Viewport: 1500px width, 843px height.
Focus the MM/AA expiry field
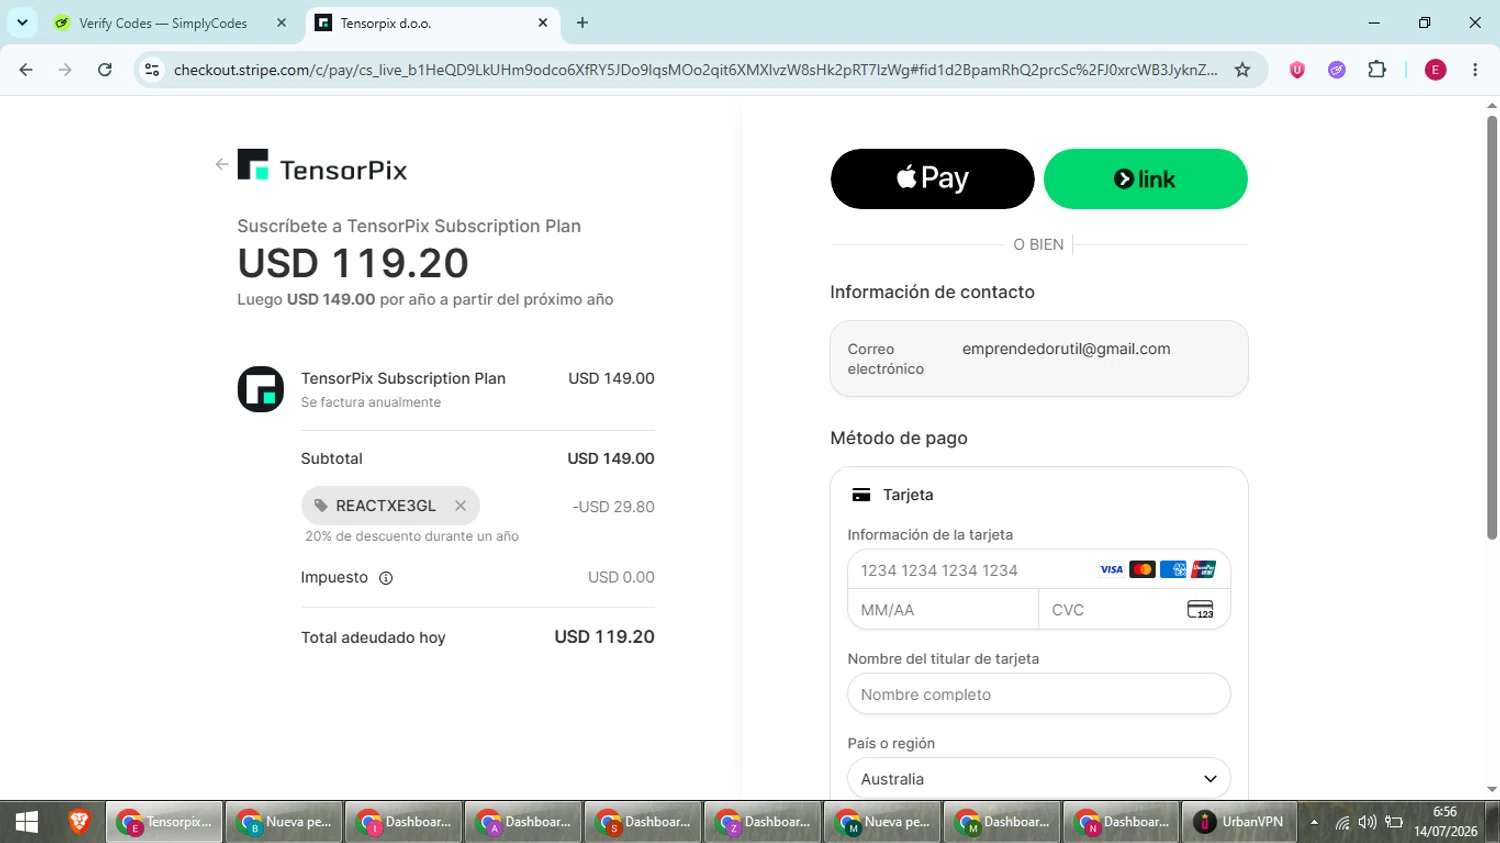coord(943,610)
